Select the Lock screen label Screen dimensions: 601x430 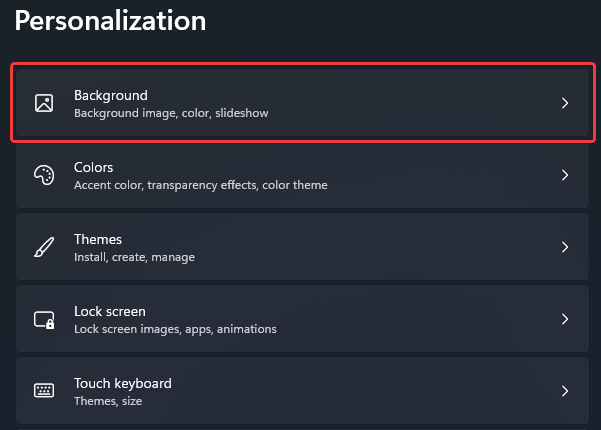pos(110,311)
